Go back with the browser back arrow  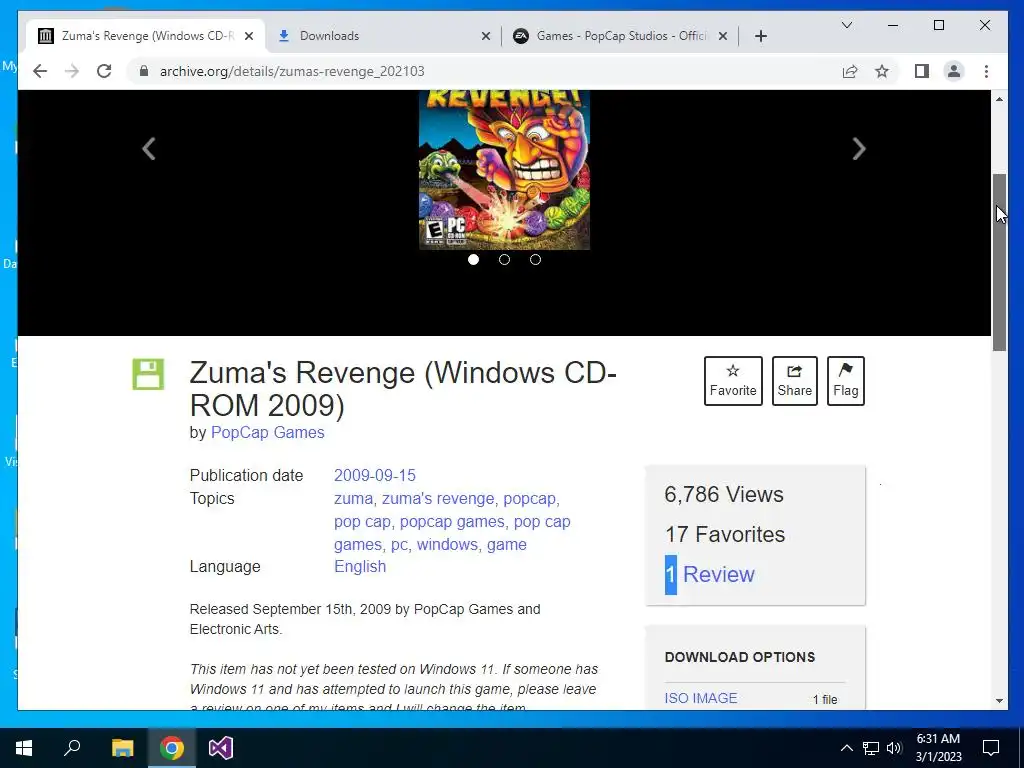click(x=40, y=71)
